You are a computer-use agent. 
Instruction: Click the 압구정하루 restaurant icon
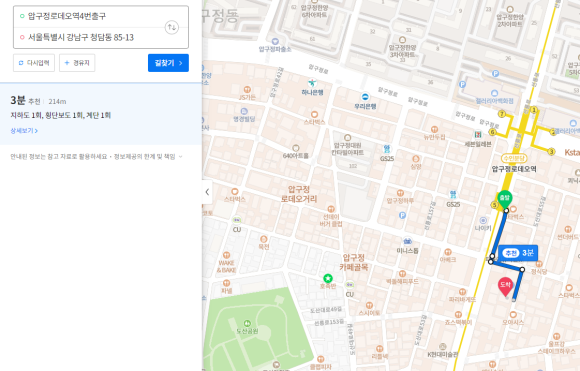click(x=400, y=193)
